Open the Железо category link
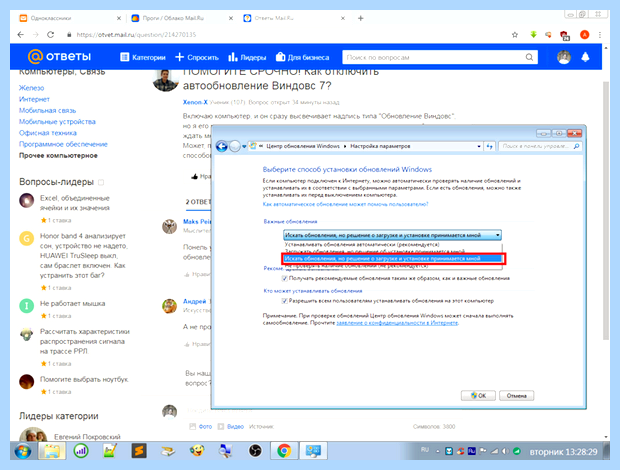This screenshot has width=620, height=470. (32, 88)
